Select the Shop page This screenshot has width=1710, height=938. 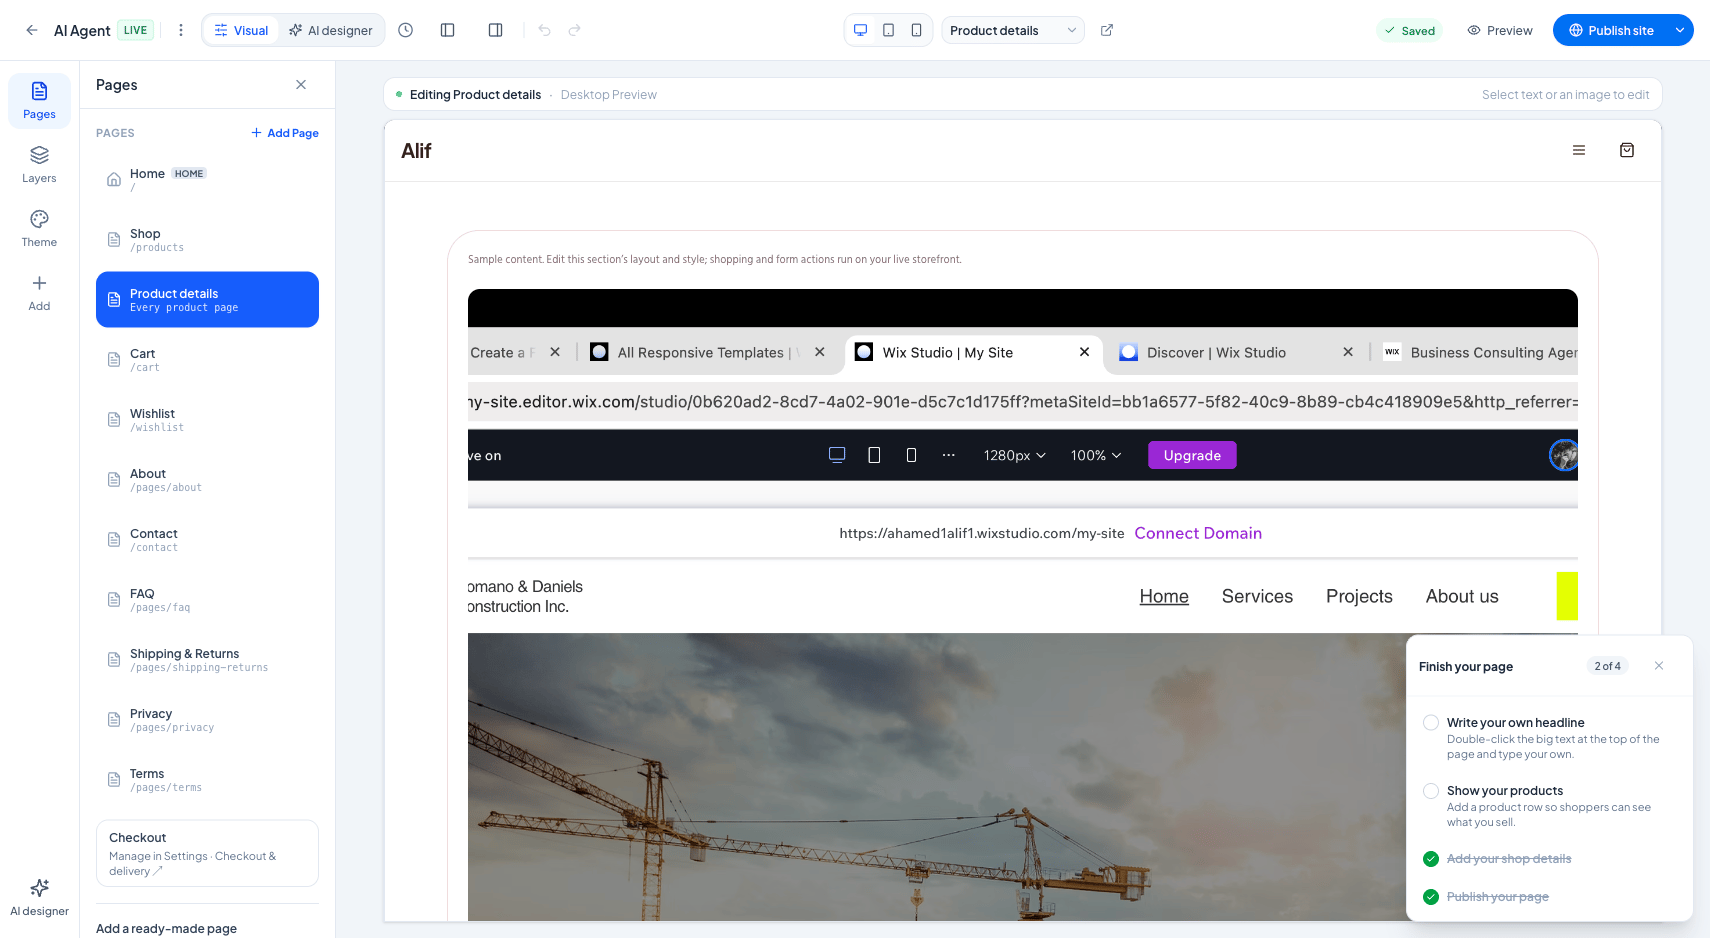point(207,240)
